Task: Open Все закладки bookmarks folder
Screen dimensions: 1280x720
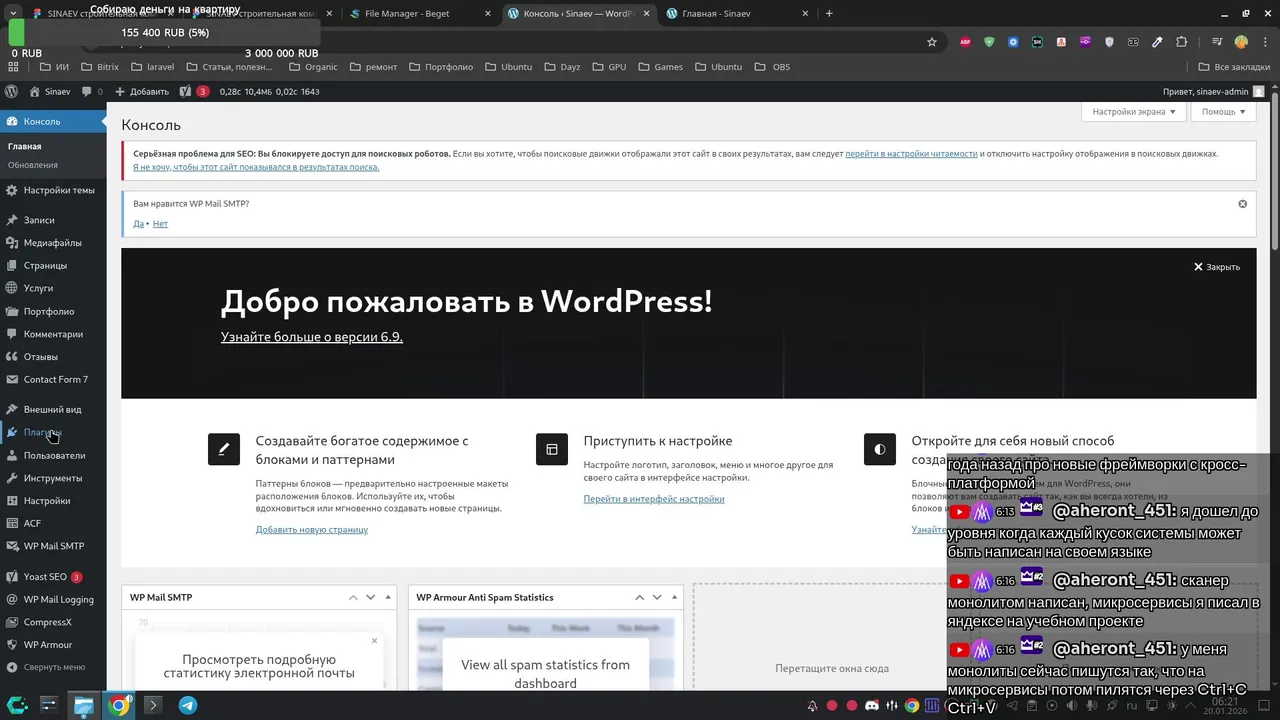Action: tap(1234, 67)
